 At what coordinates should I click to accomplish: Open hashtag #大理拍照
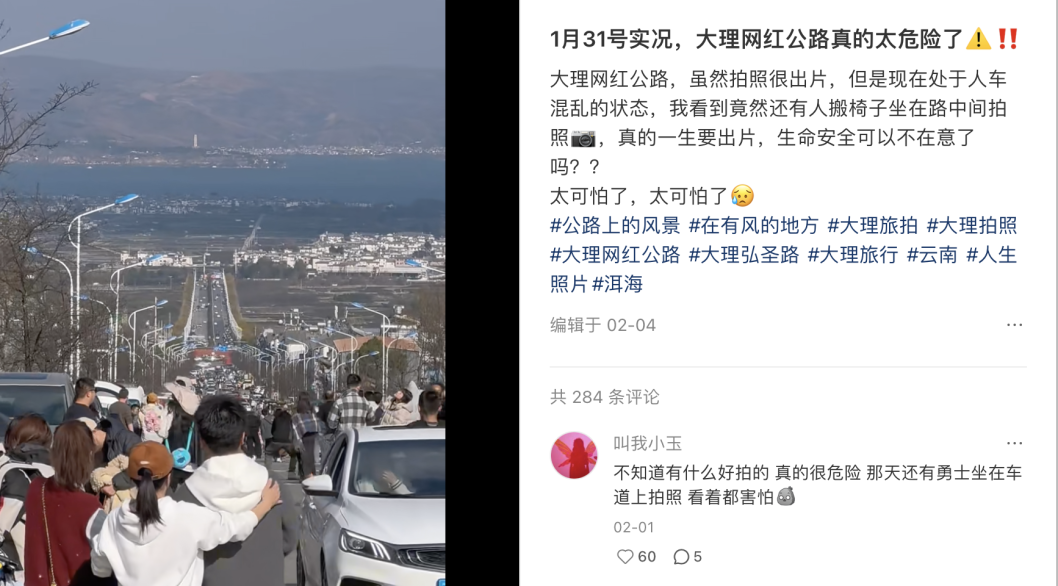click(x=972, y=225)
